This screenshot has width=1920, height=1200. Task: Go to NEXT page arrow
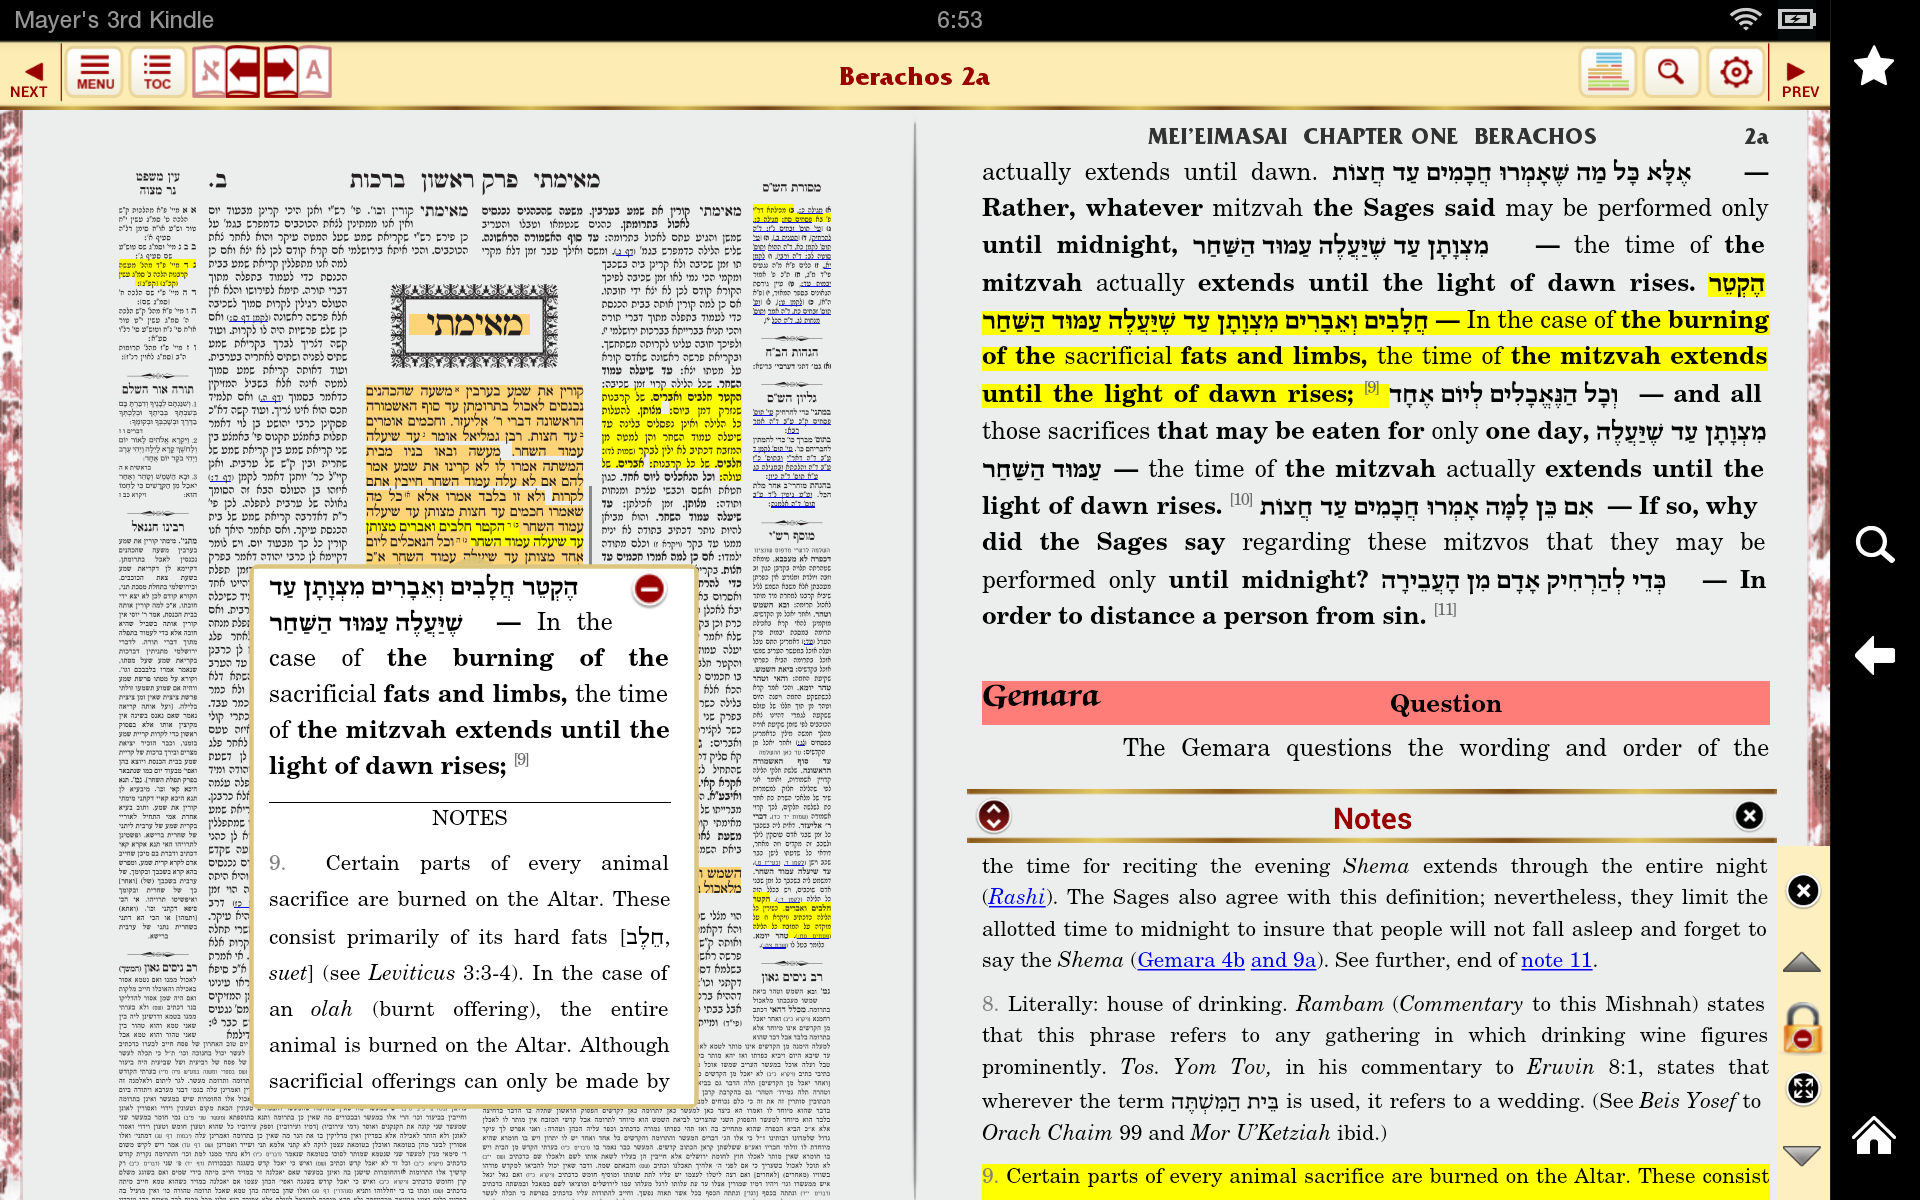click(x=30, y=77)
